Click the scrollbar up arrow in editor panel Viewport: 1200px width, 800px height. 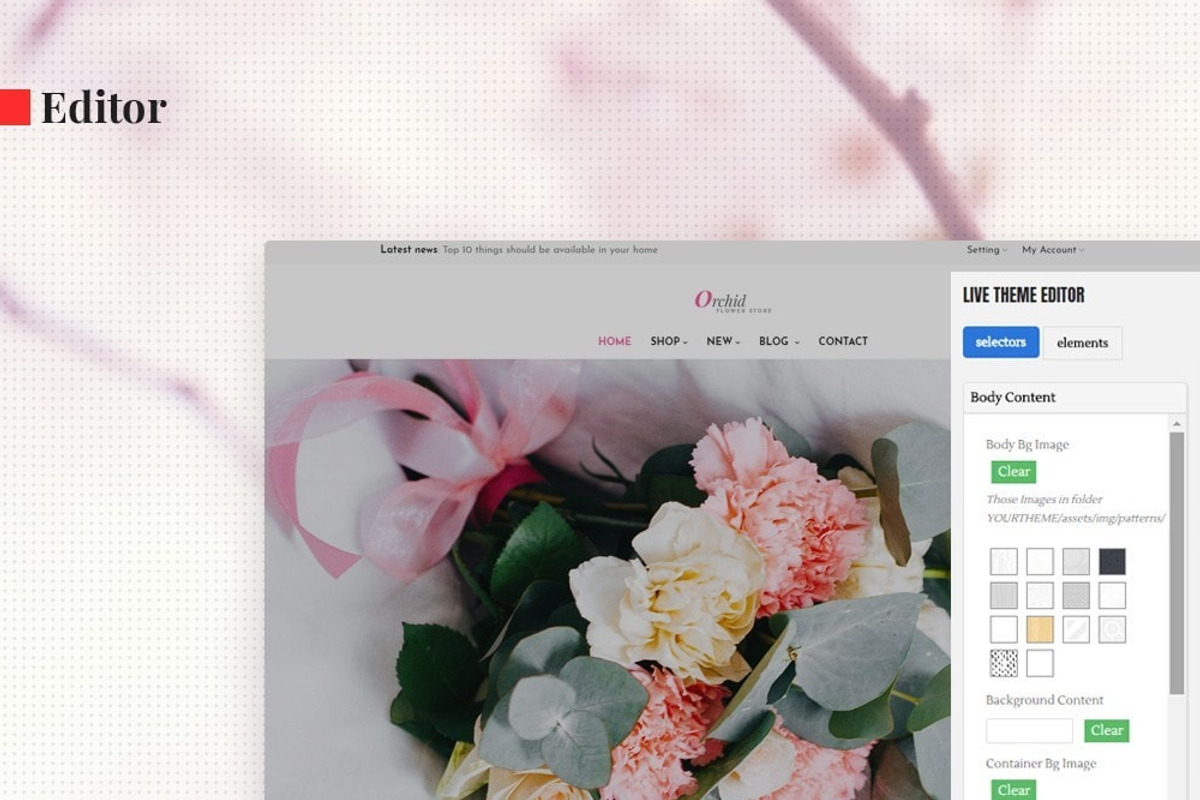pos(1177,424)
